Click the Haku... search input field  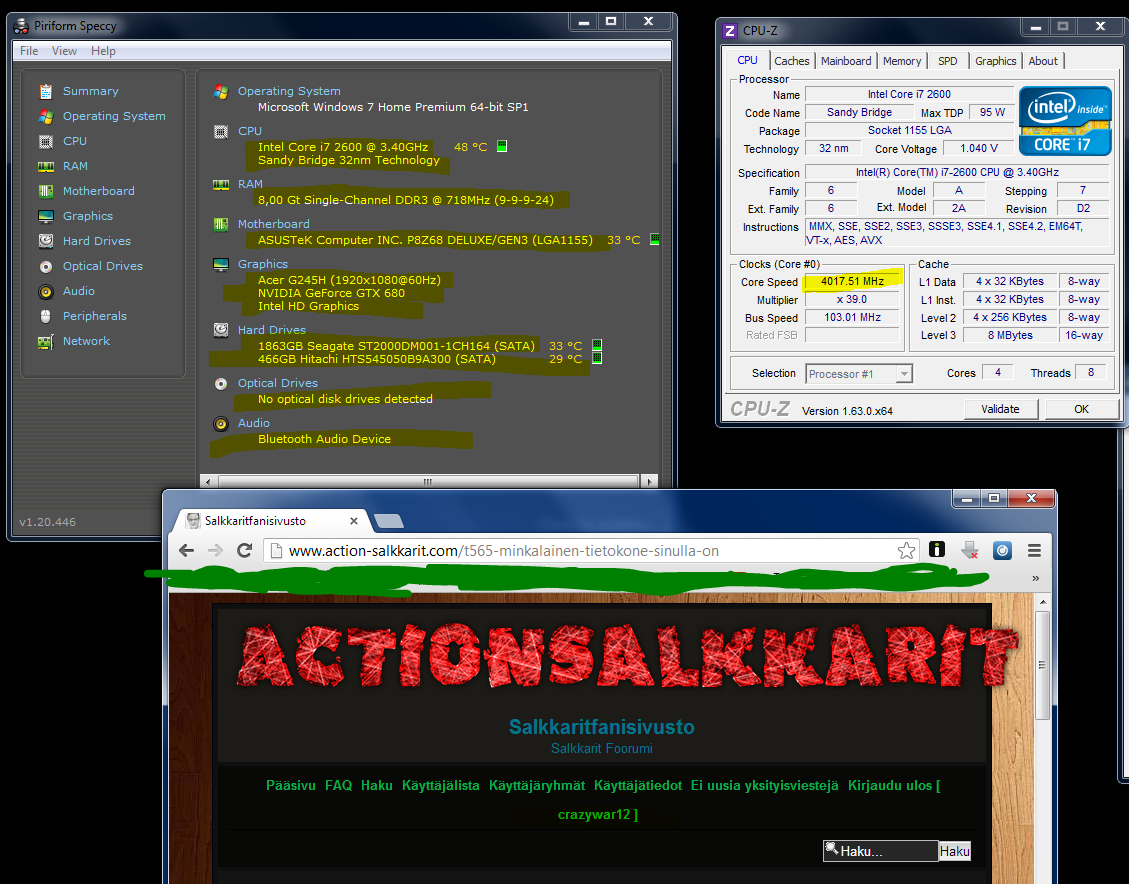[881, 852]
